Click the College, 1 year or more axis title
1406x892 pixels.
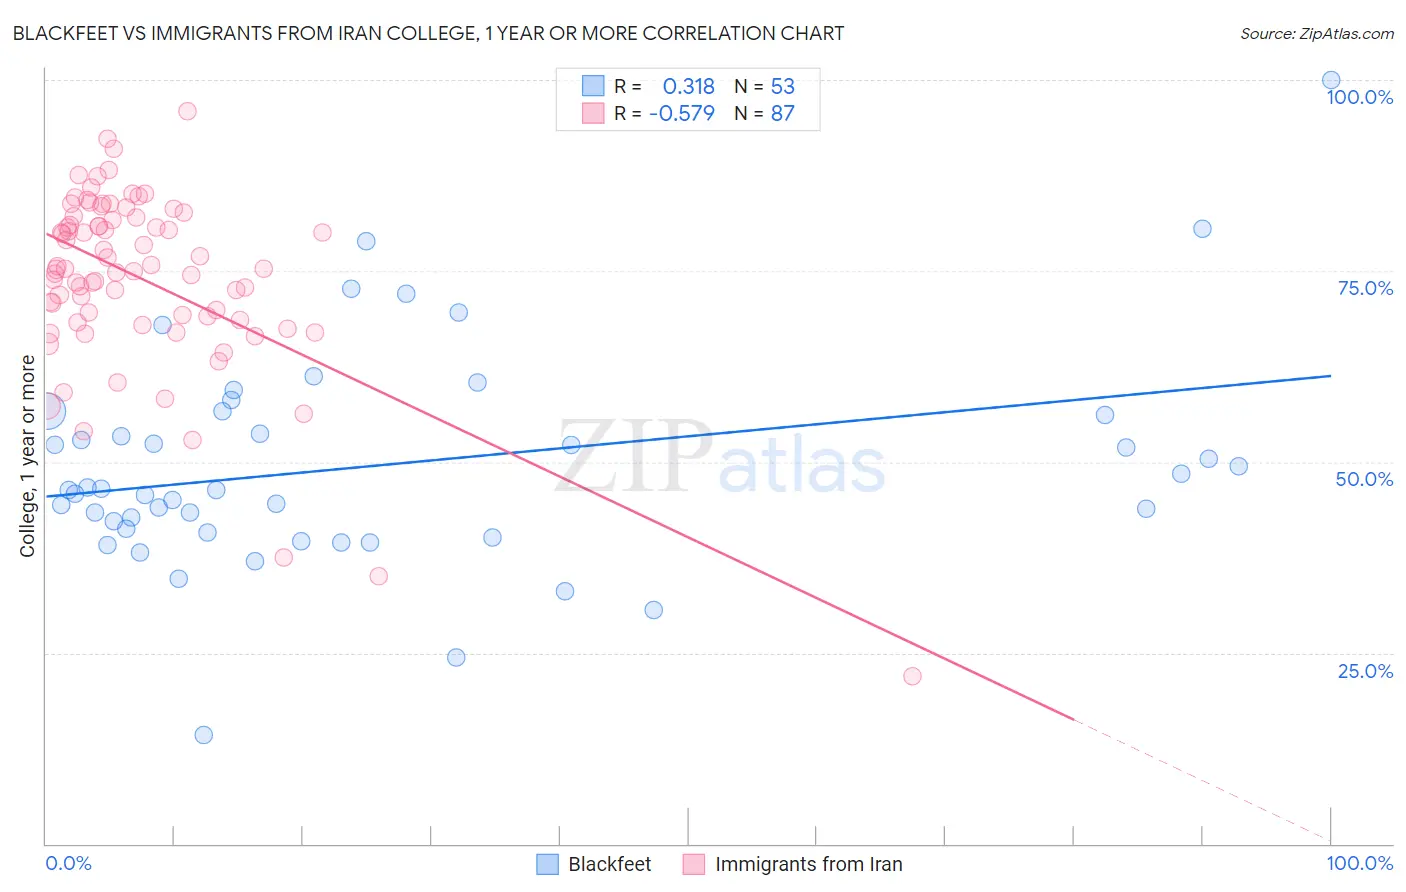[27, 456]
